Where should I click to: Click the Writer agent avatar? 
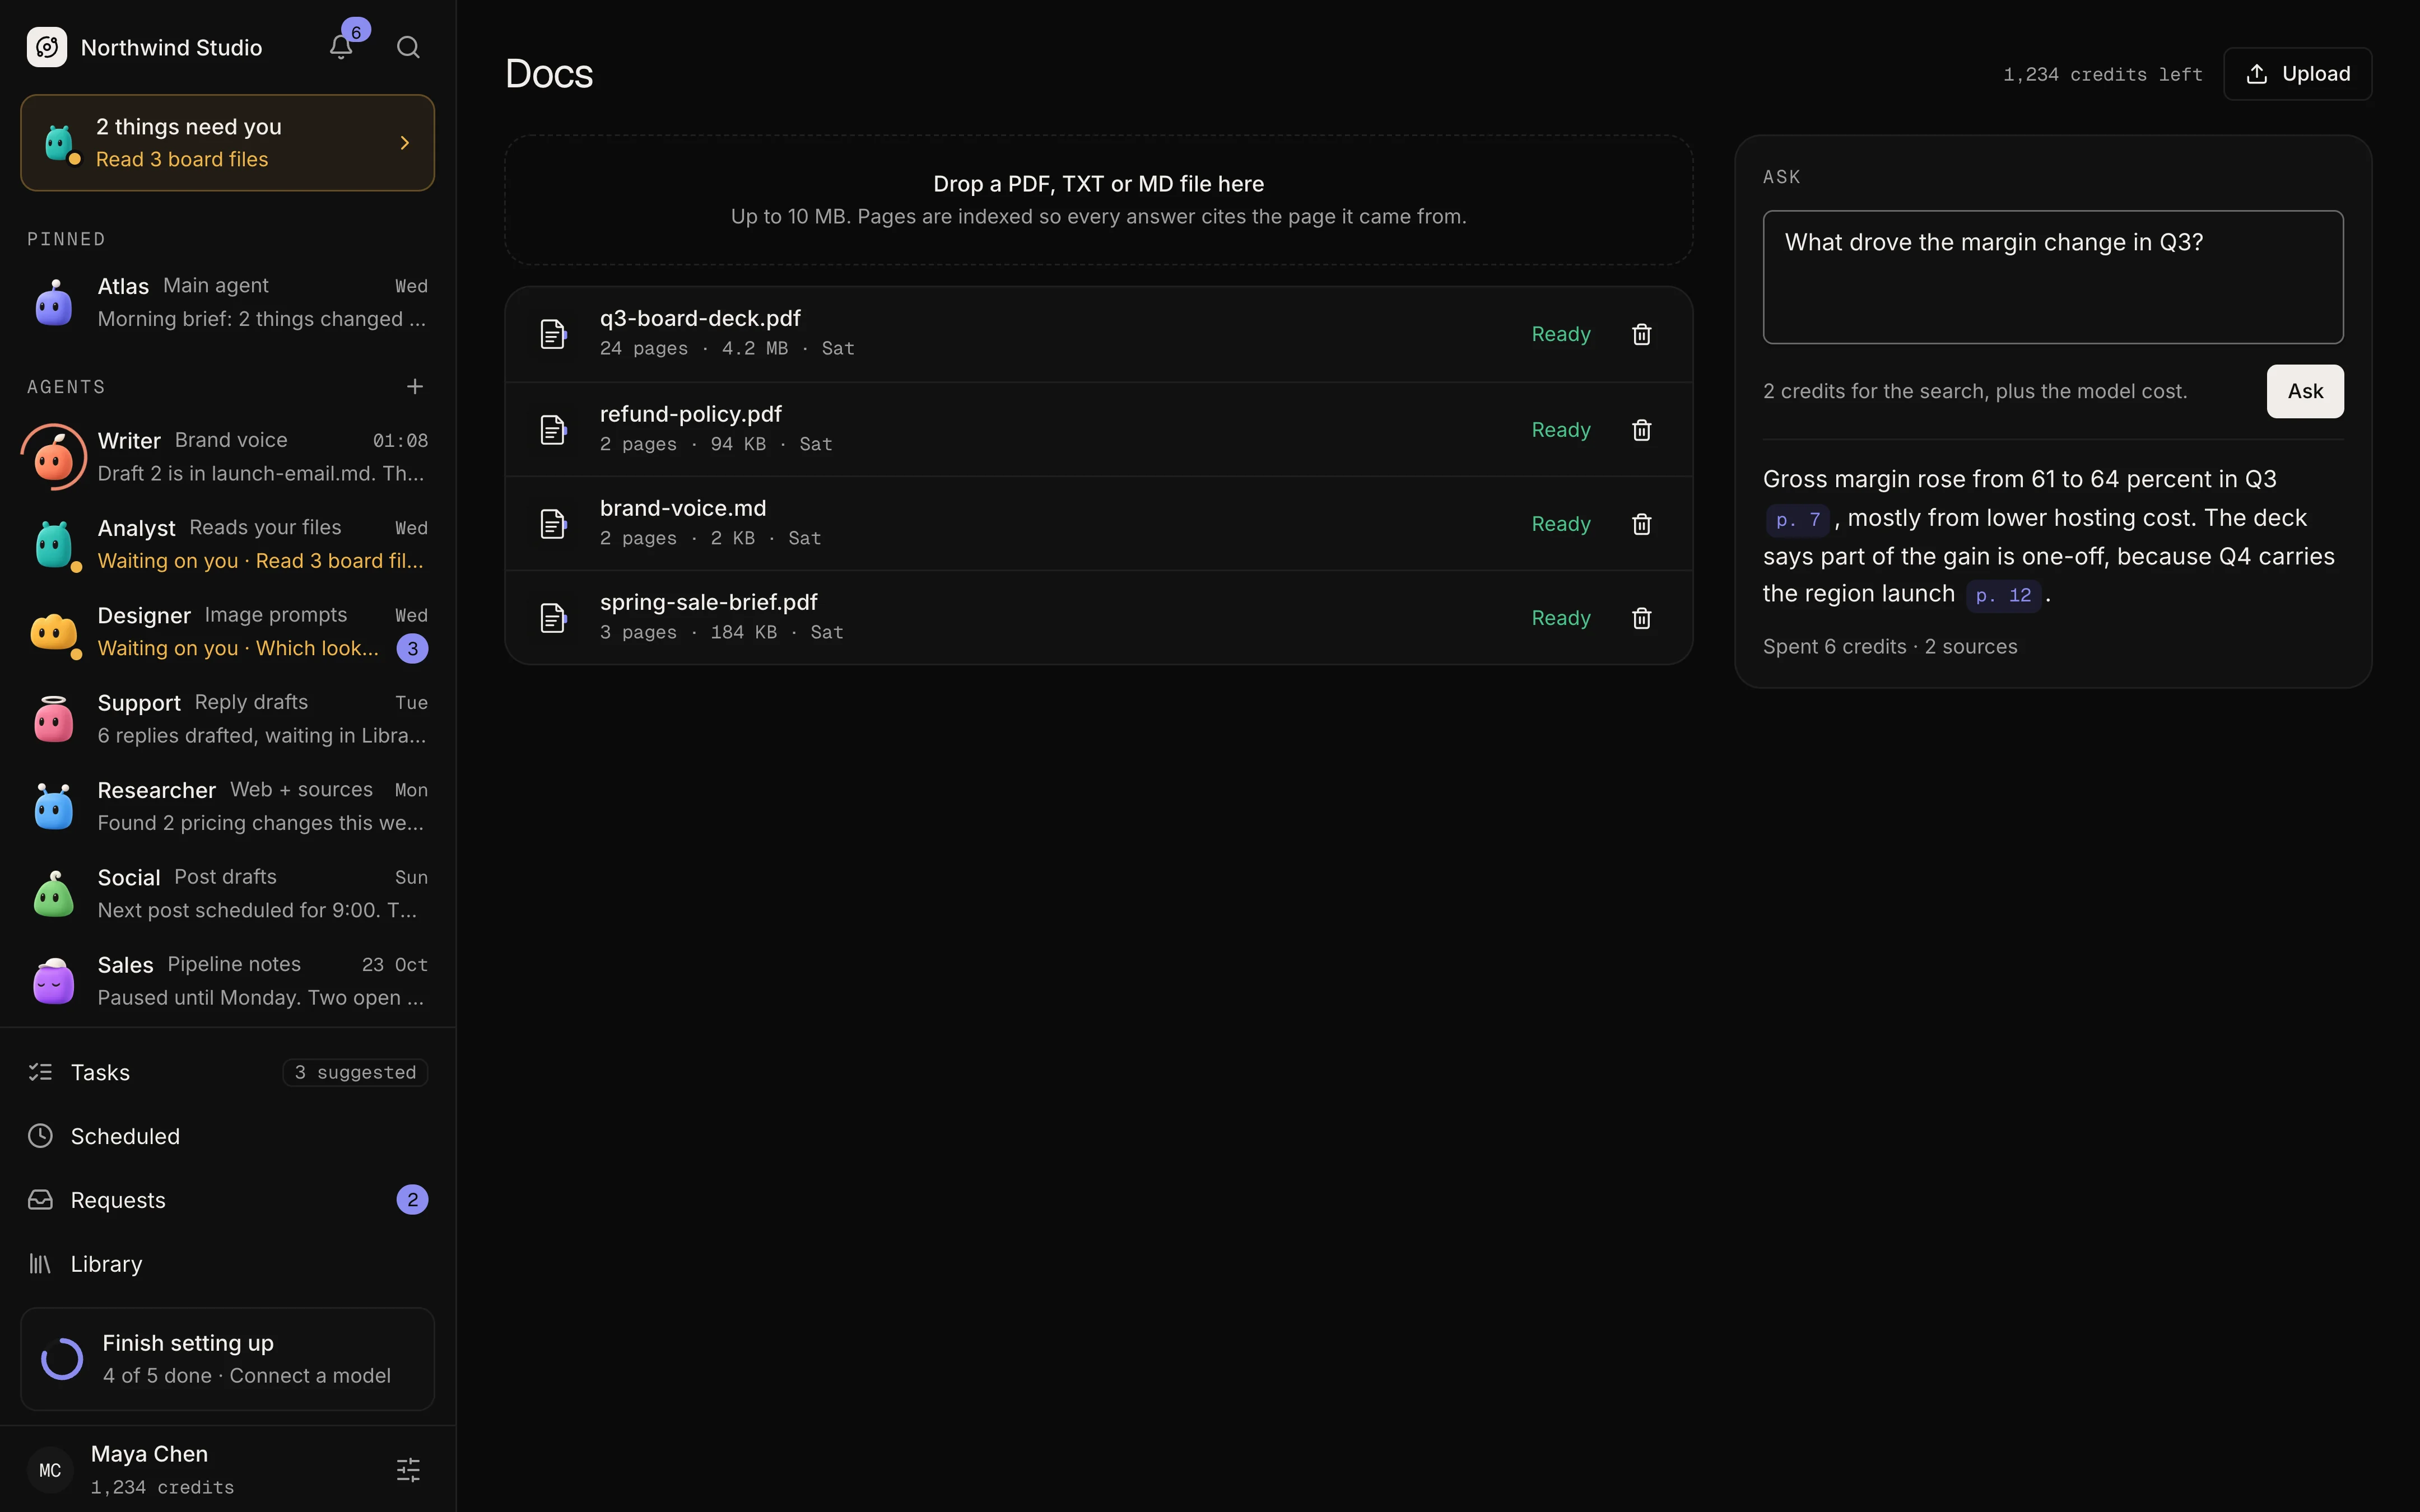[x=54, y=457]
